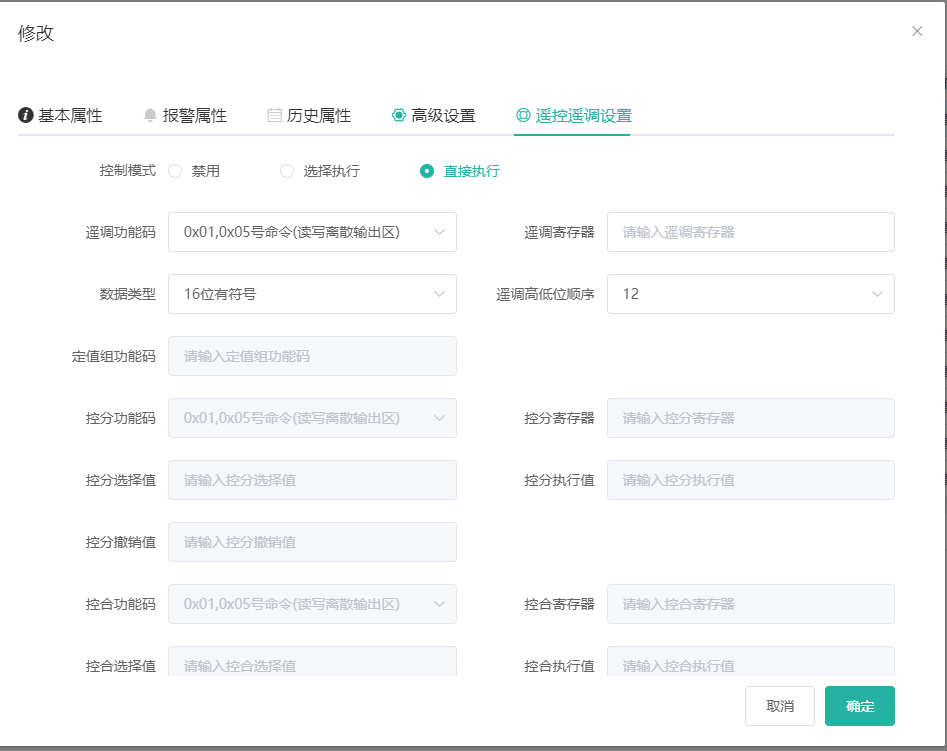Click the 数据类型 label
The image size is (947, 751).
tap(127, 294)
